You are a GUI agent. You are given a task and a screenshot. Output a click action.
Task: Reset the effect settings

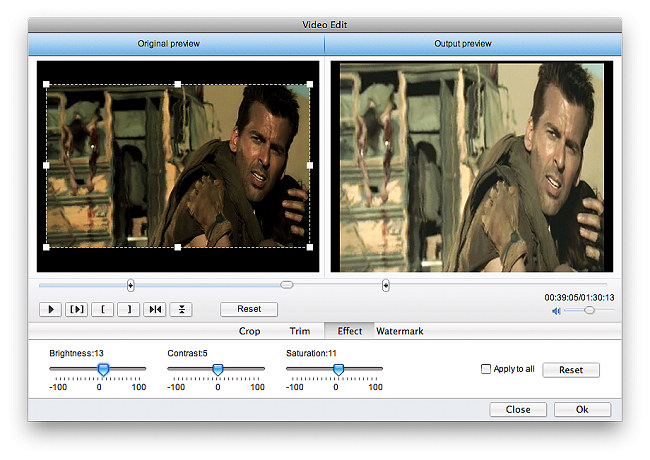tap(571, 370)
